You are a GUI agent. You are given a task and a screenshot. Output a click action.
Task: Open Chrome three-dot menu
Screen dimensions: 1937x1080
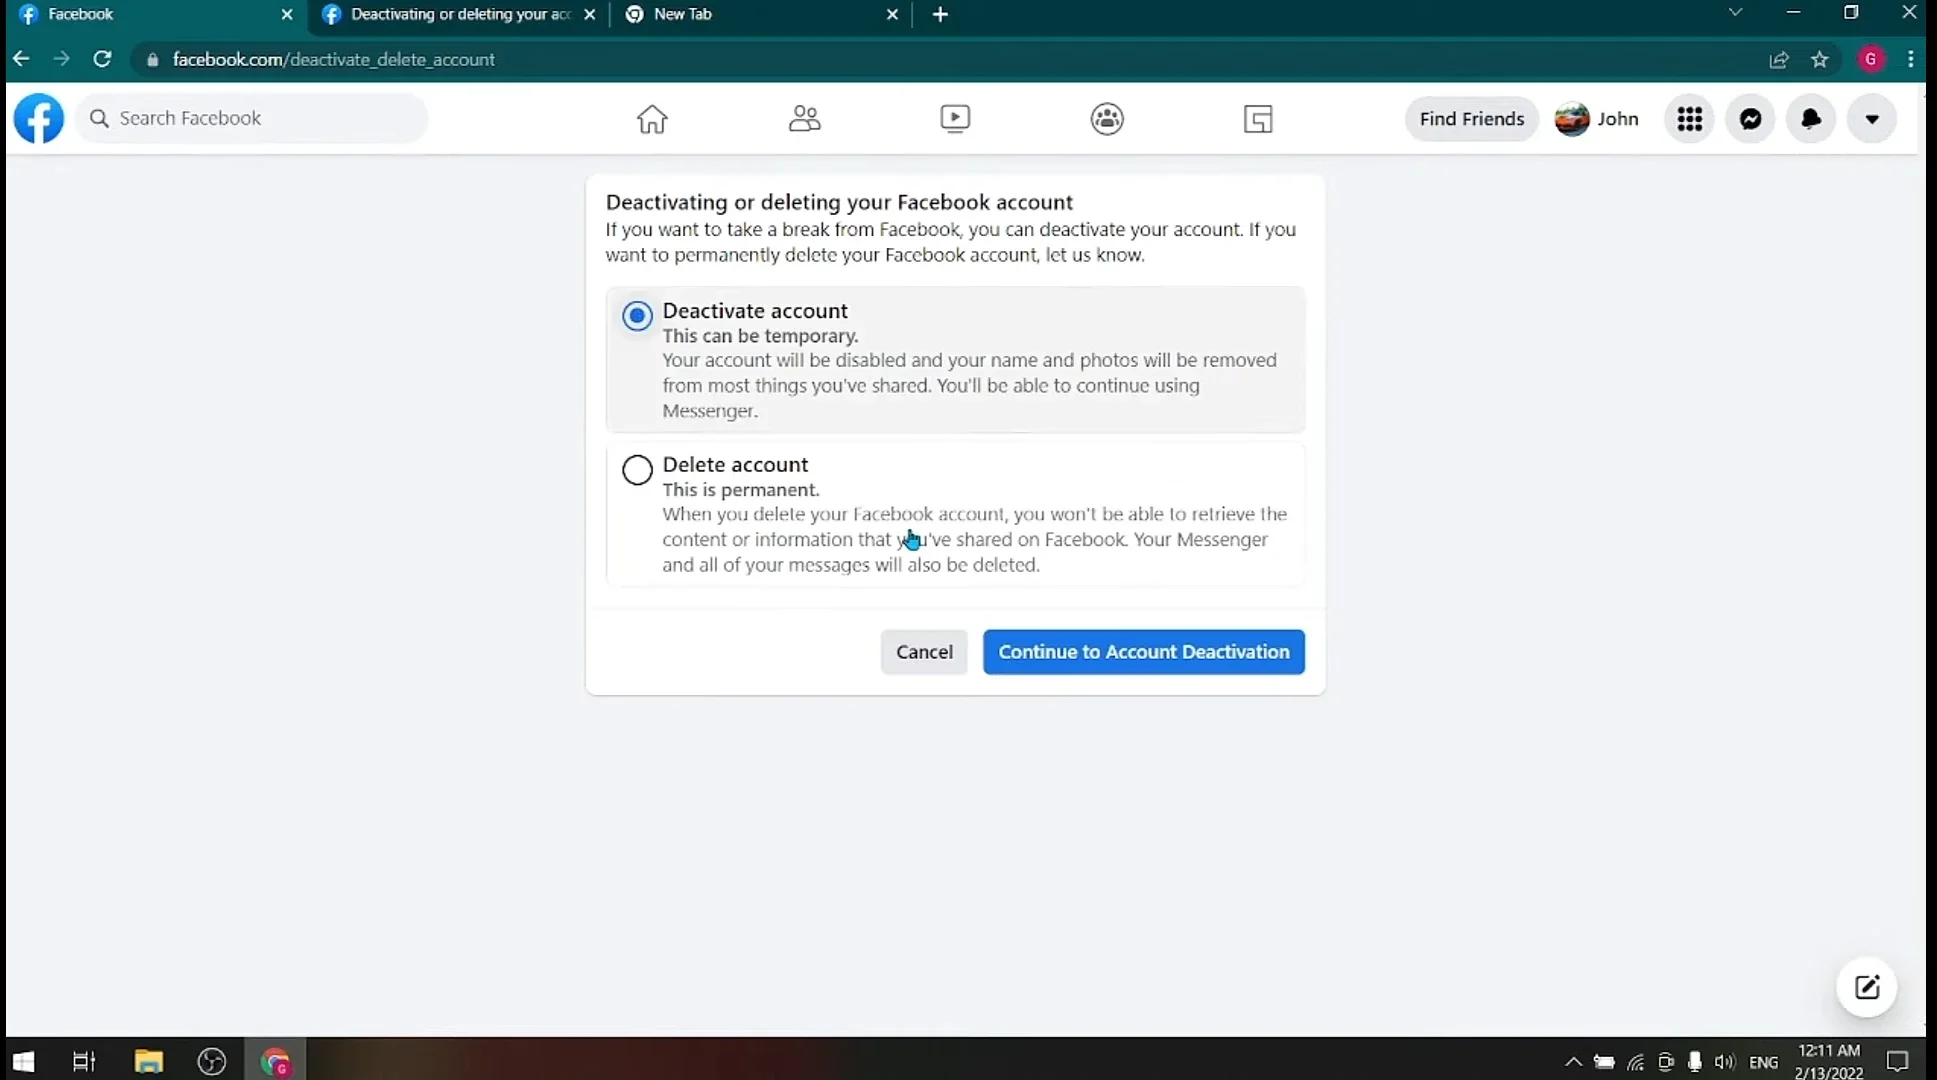click(x=1911, y=59)
